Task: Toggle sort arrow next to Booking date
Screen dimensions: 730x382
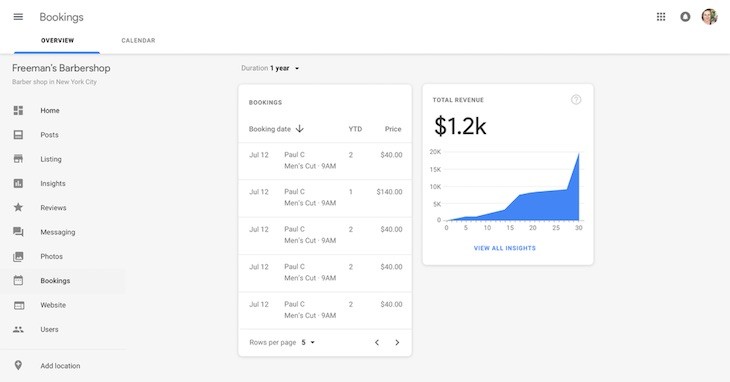Action: pos(299,129)
